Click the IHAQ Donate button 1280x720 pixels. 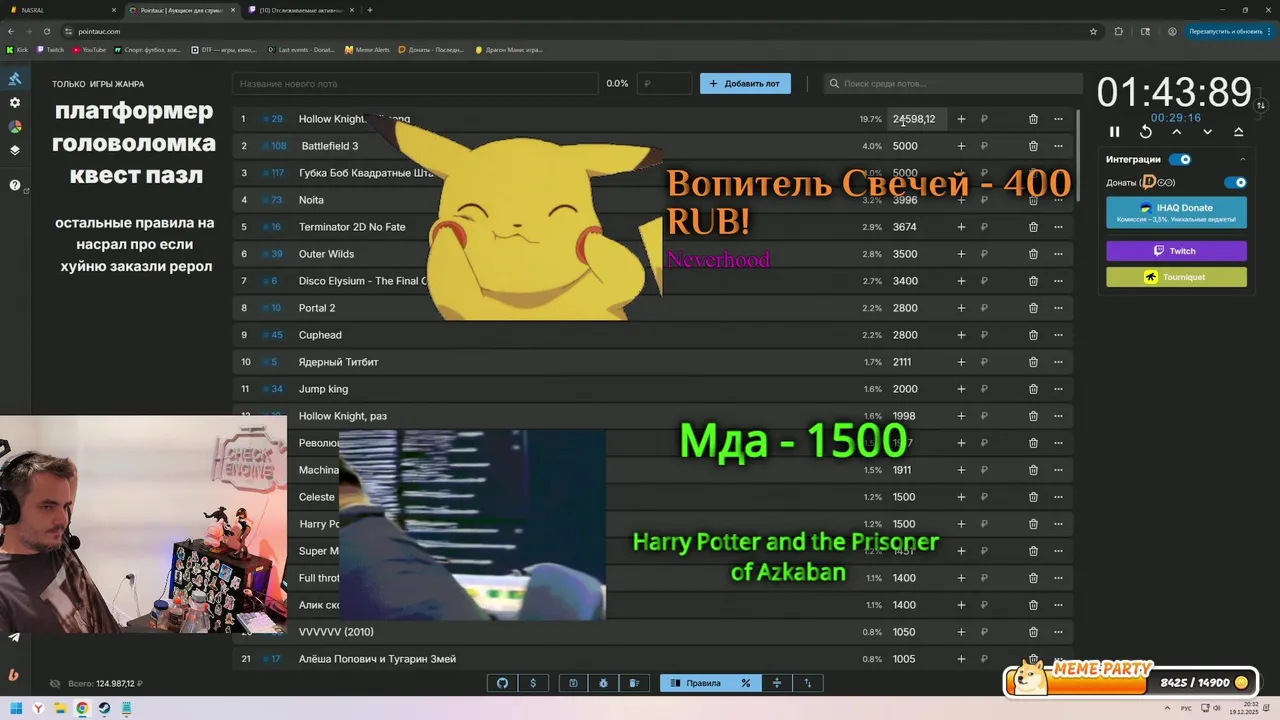pyautogui.click(x=1176, y=212)
